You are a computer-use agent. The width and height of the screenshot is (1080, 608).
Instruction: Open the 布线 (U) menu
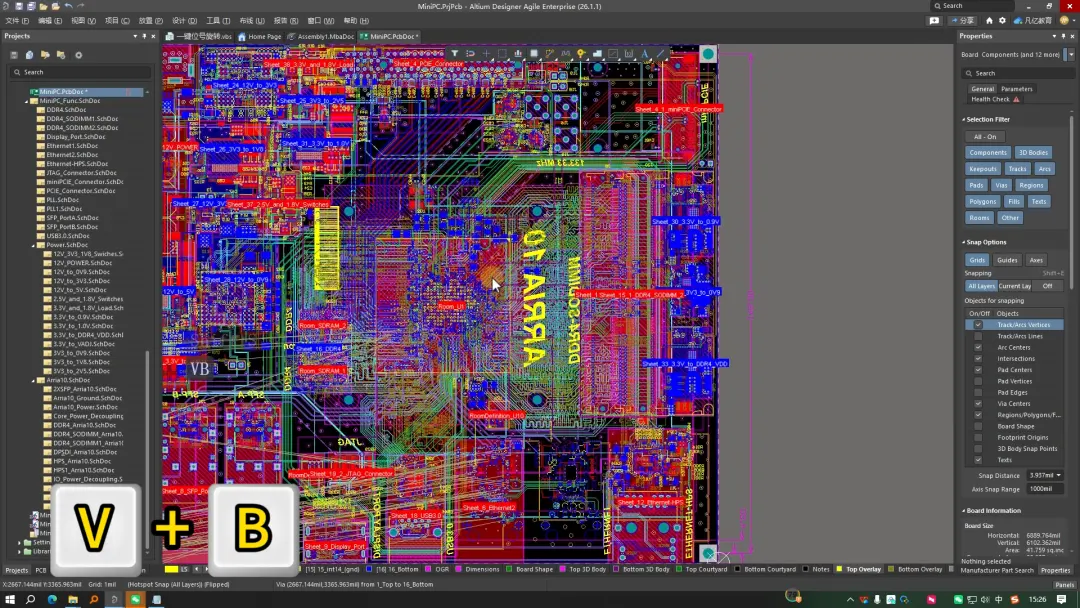click(251, 21)
